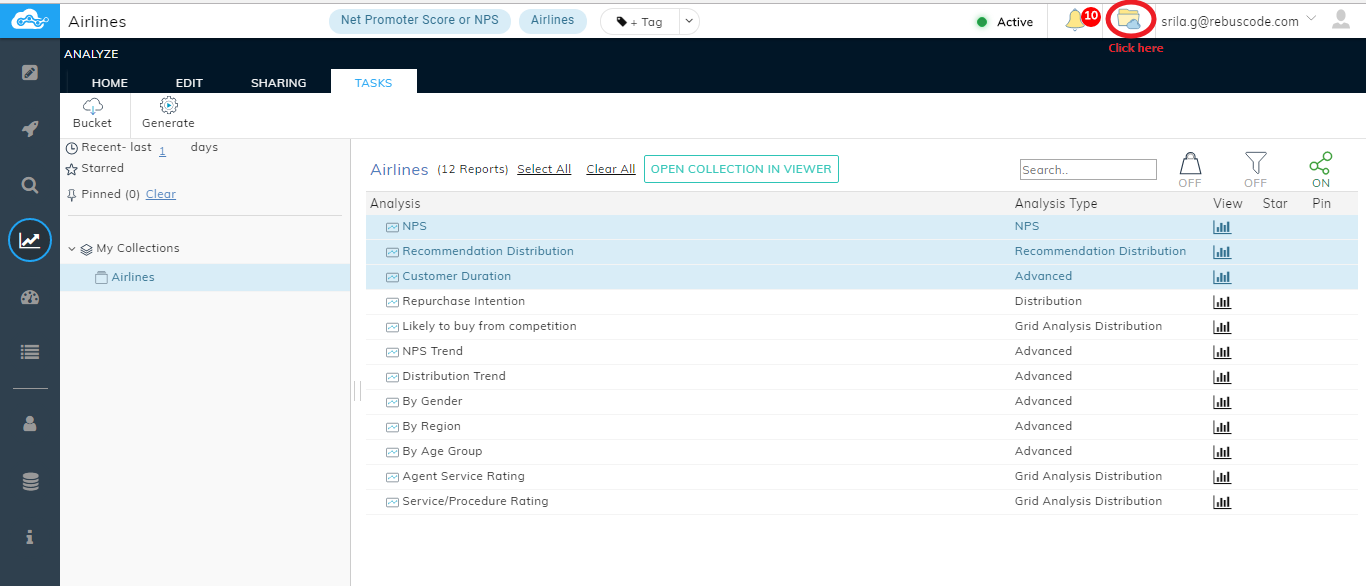Click the Select All link
Viewport: 1366px width, 586px height.
pyautogui.click(x=544, y=169)
